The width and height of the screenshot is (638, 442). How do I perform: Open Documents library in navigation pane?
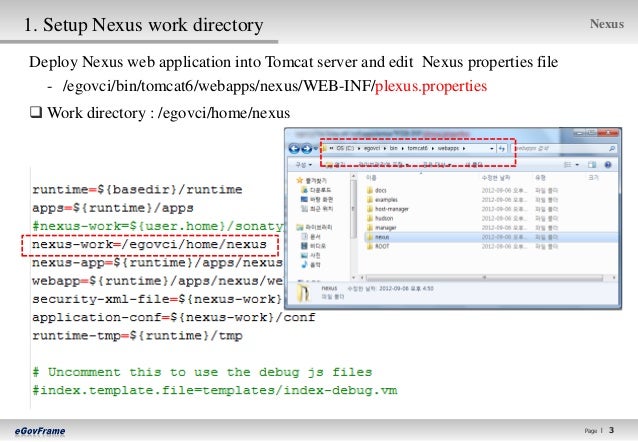tap(311, 236)
